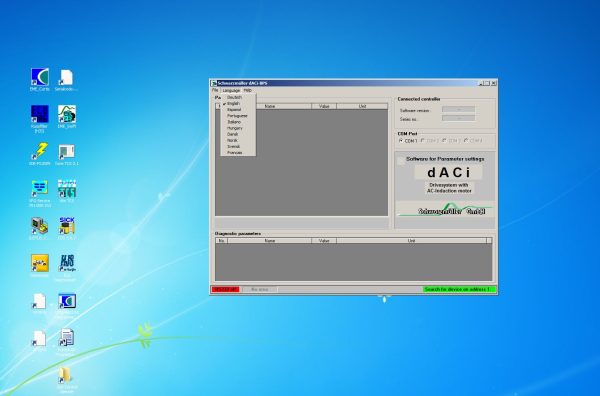
Task: Select the blank document shortcut in eighth row
Action: pyautogui.click(x=39, y=338)
